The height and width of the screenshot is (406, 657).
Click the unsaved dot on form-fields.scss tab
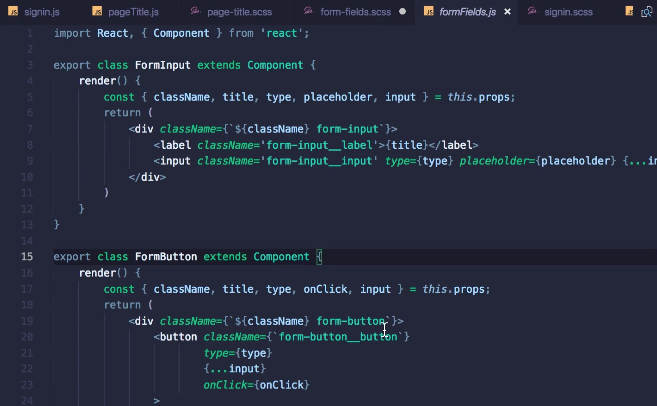pyautogui.click(x=402, y=12)
